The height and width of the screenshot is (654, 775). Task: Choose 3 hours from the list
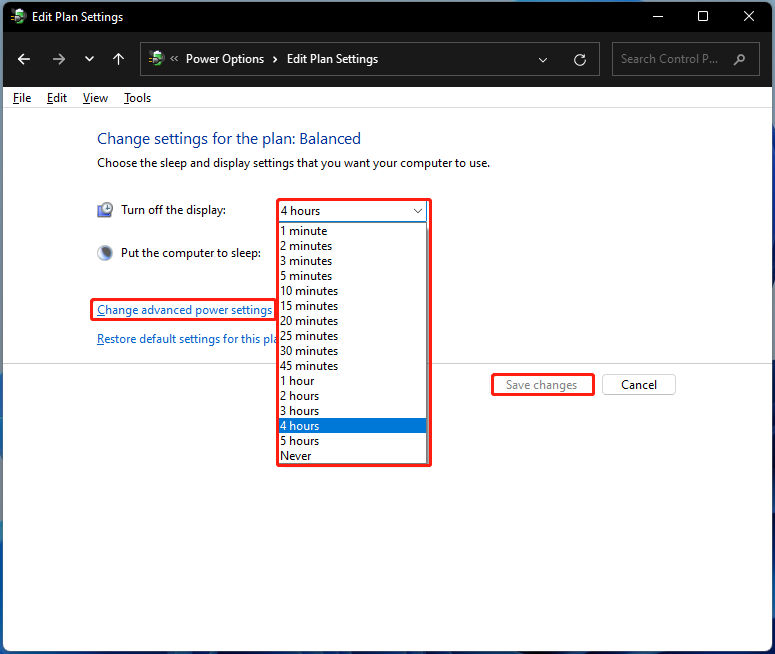pos(353,411)
